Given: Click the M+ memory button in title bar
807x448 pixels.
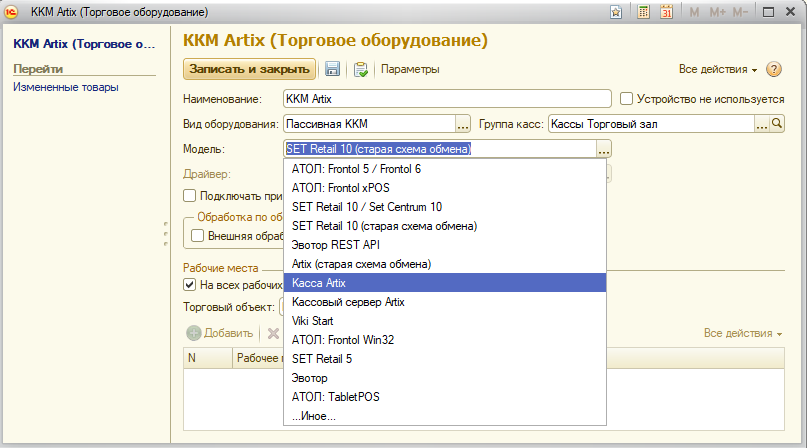Looking at the screenshot, I should [717, 12].
